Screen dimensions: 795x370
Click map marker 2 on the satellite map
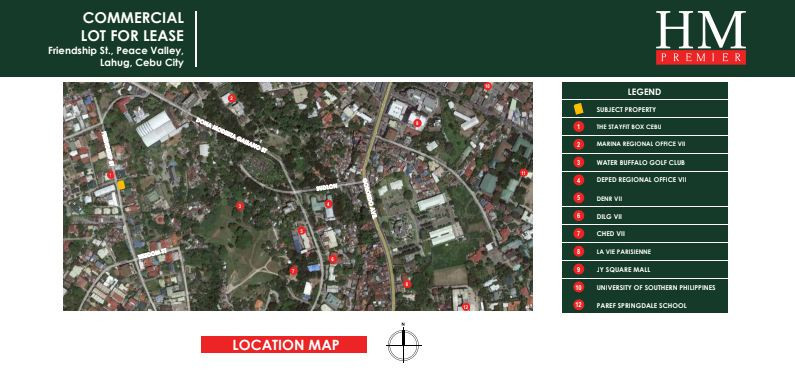pos(231,98)
